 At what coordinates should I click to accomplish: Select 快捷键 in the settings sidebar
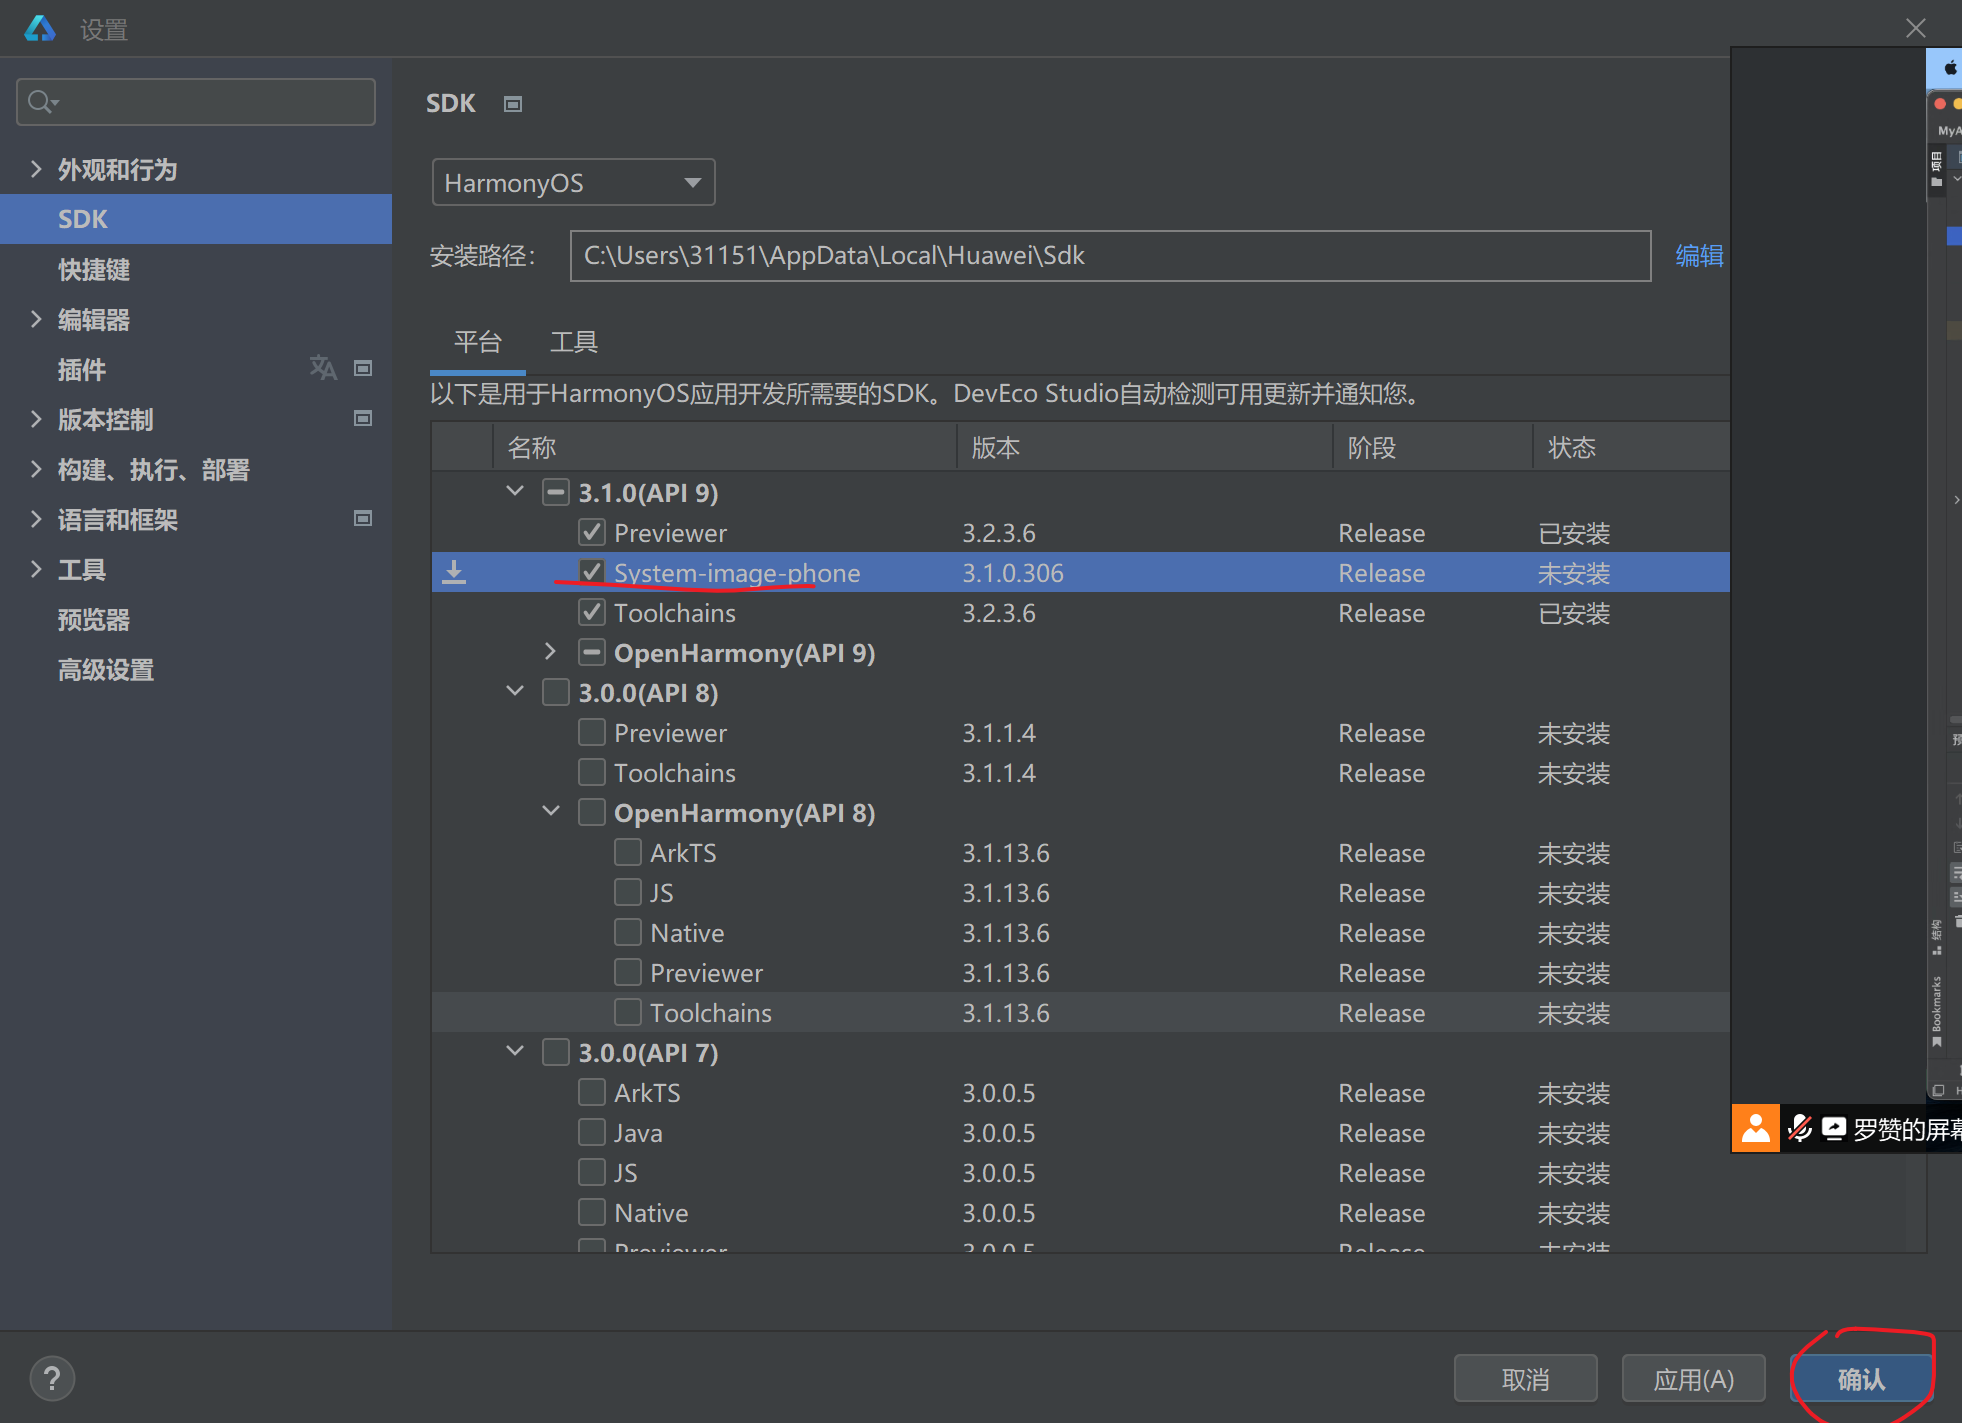tap(94, 269)
